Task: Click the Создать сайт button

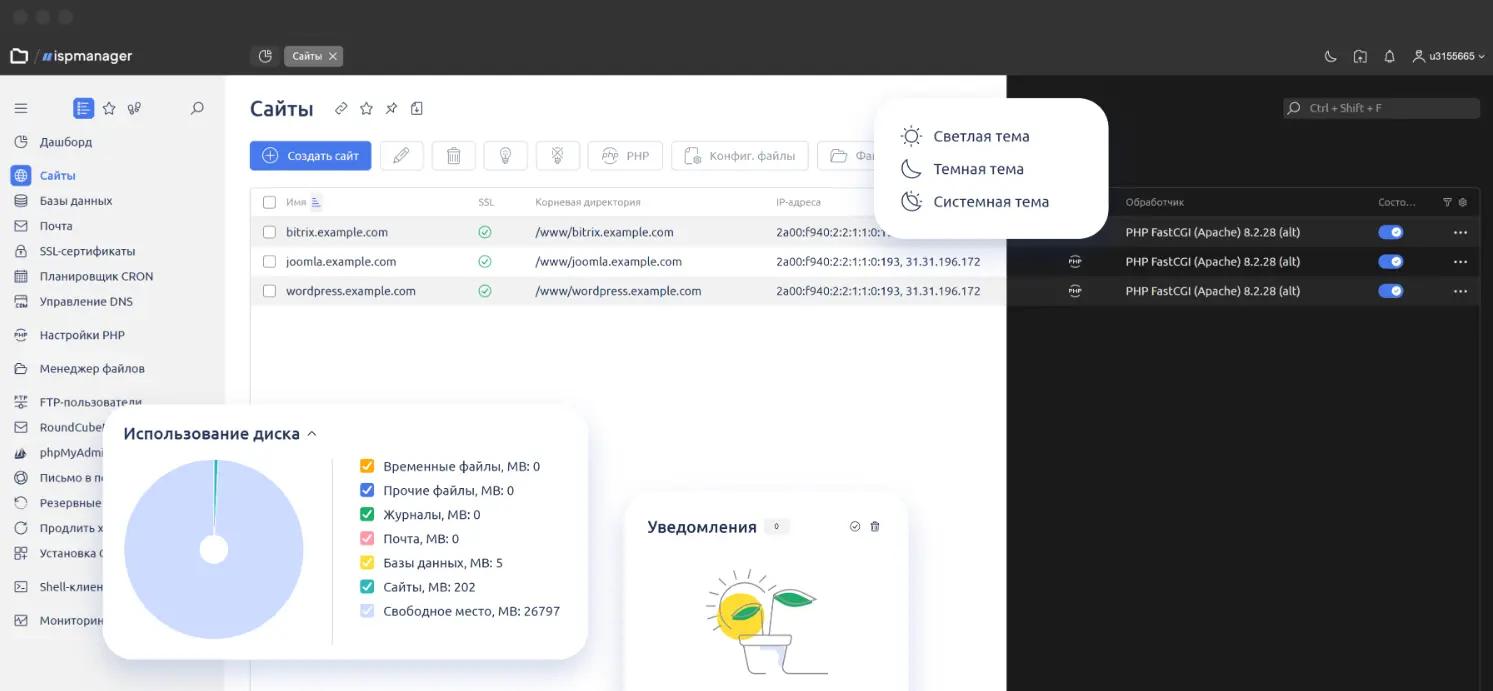Action: click(311, 156)
